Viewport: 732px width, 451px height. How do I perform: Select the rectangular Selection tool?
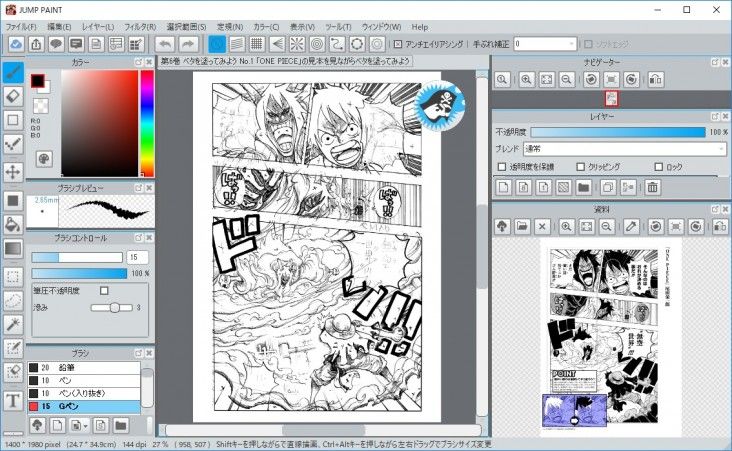click(x=13, y=277)
